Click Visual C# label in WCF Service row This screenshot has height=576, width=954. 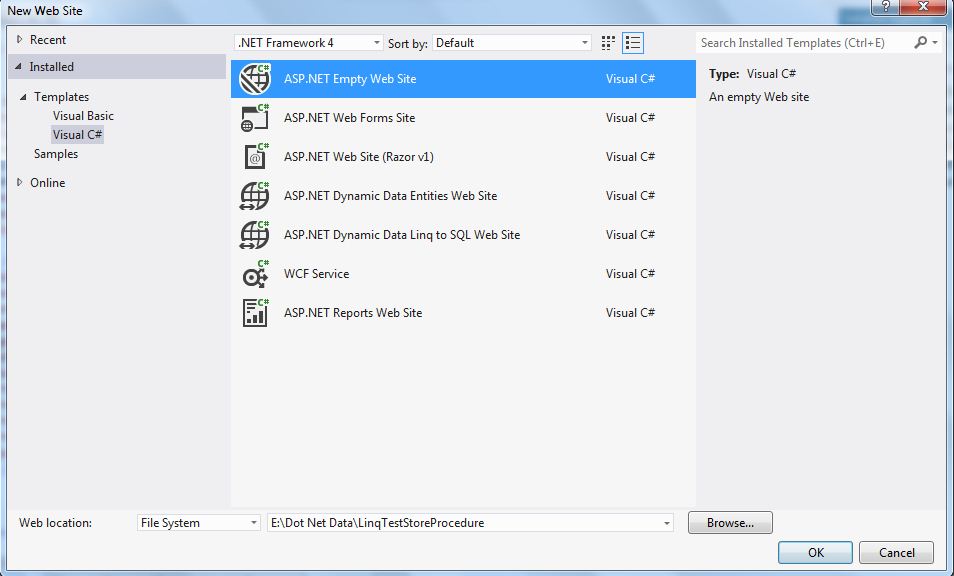[630, 274]
